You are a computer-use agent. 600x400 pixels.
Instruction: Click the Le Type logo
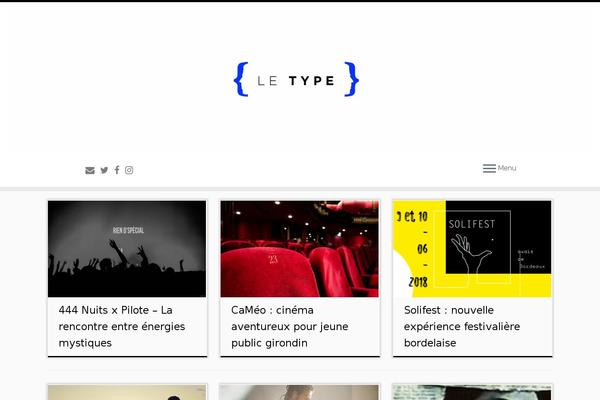[x=296, y=79]
